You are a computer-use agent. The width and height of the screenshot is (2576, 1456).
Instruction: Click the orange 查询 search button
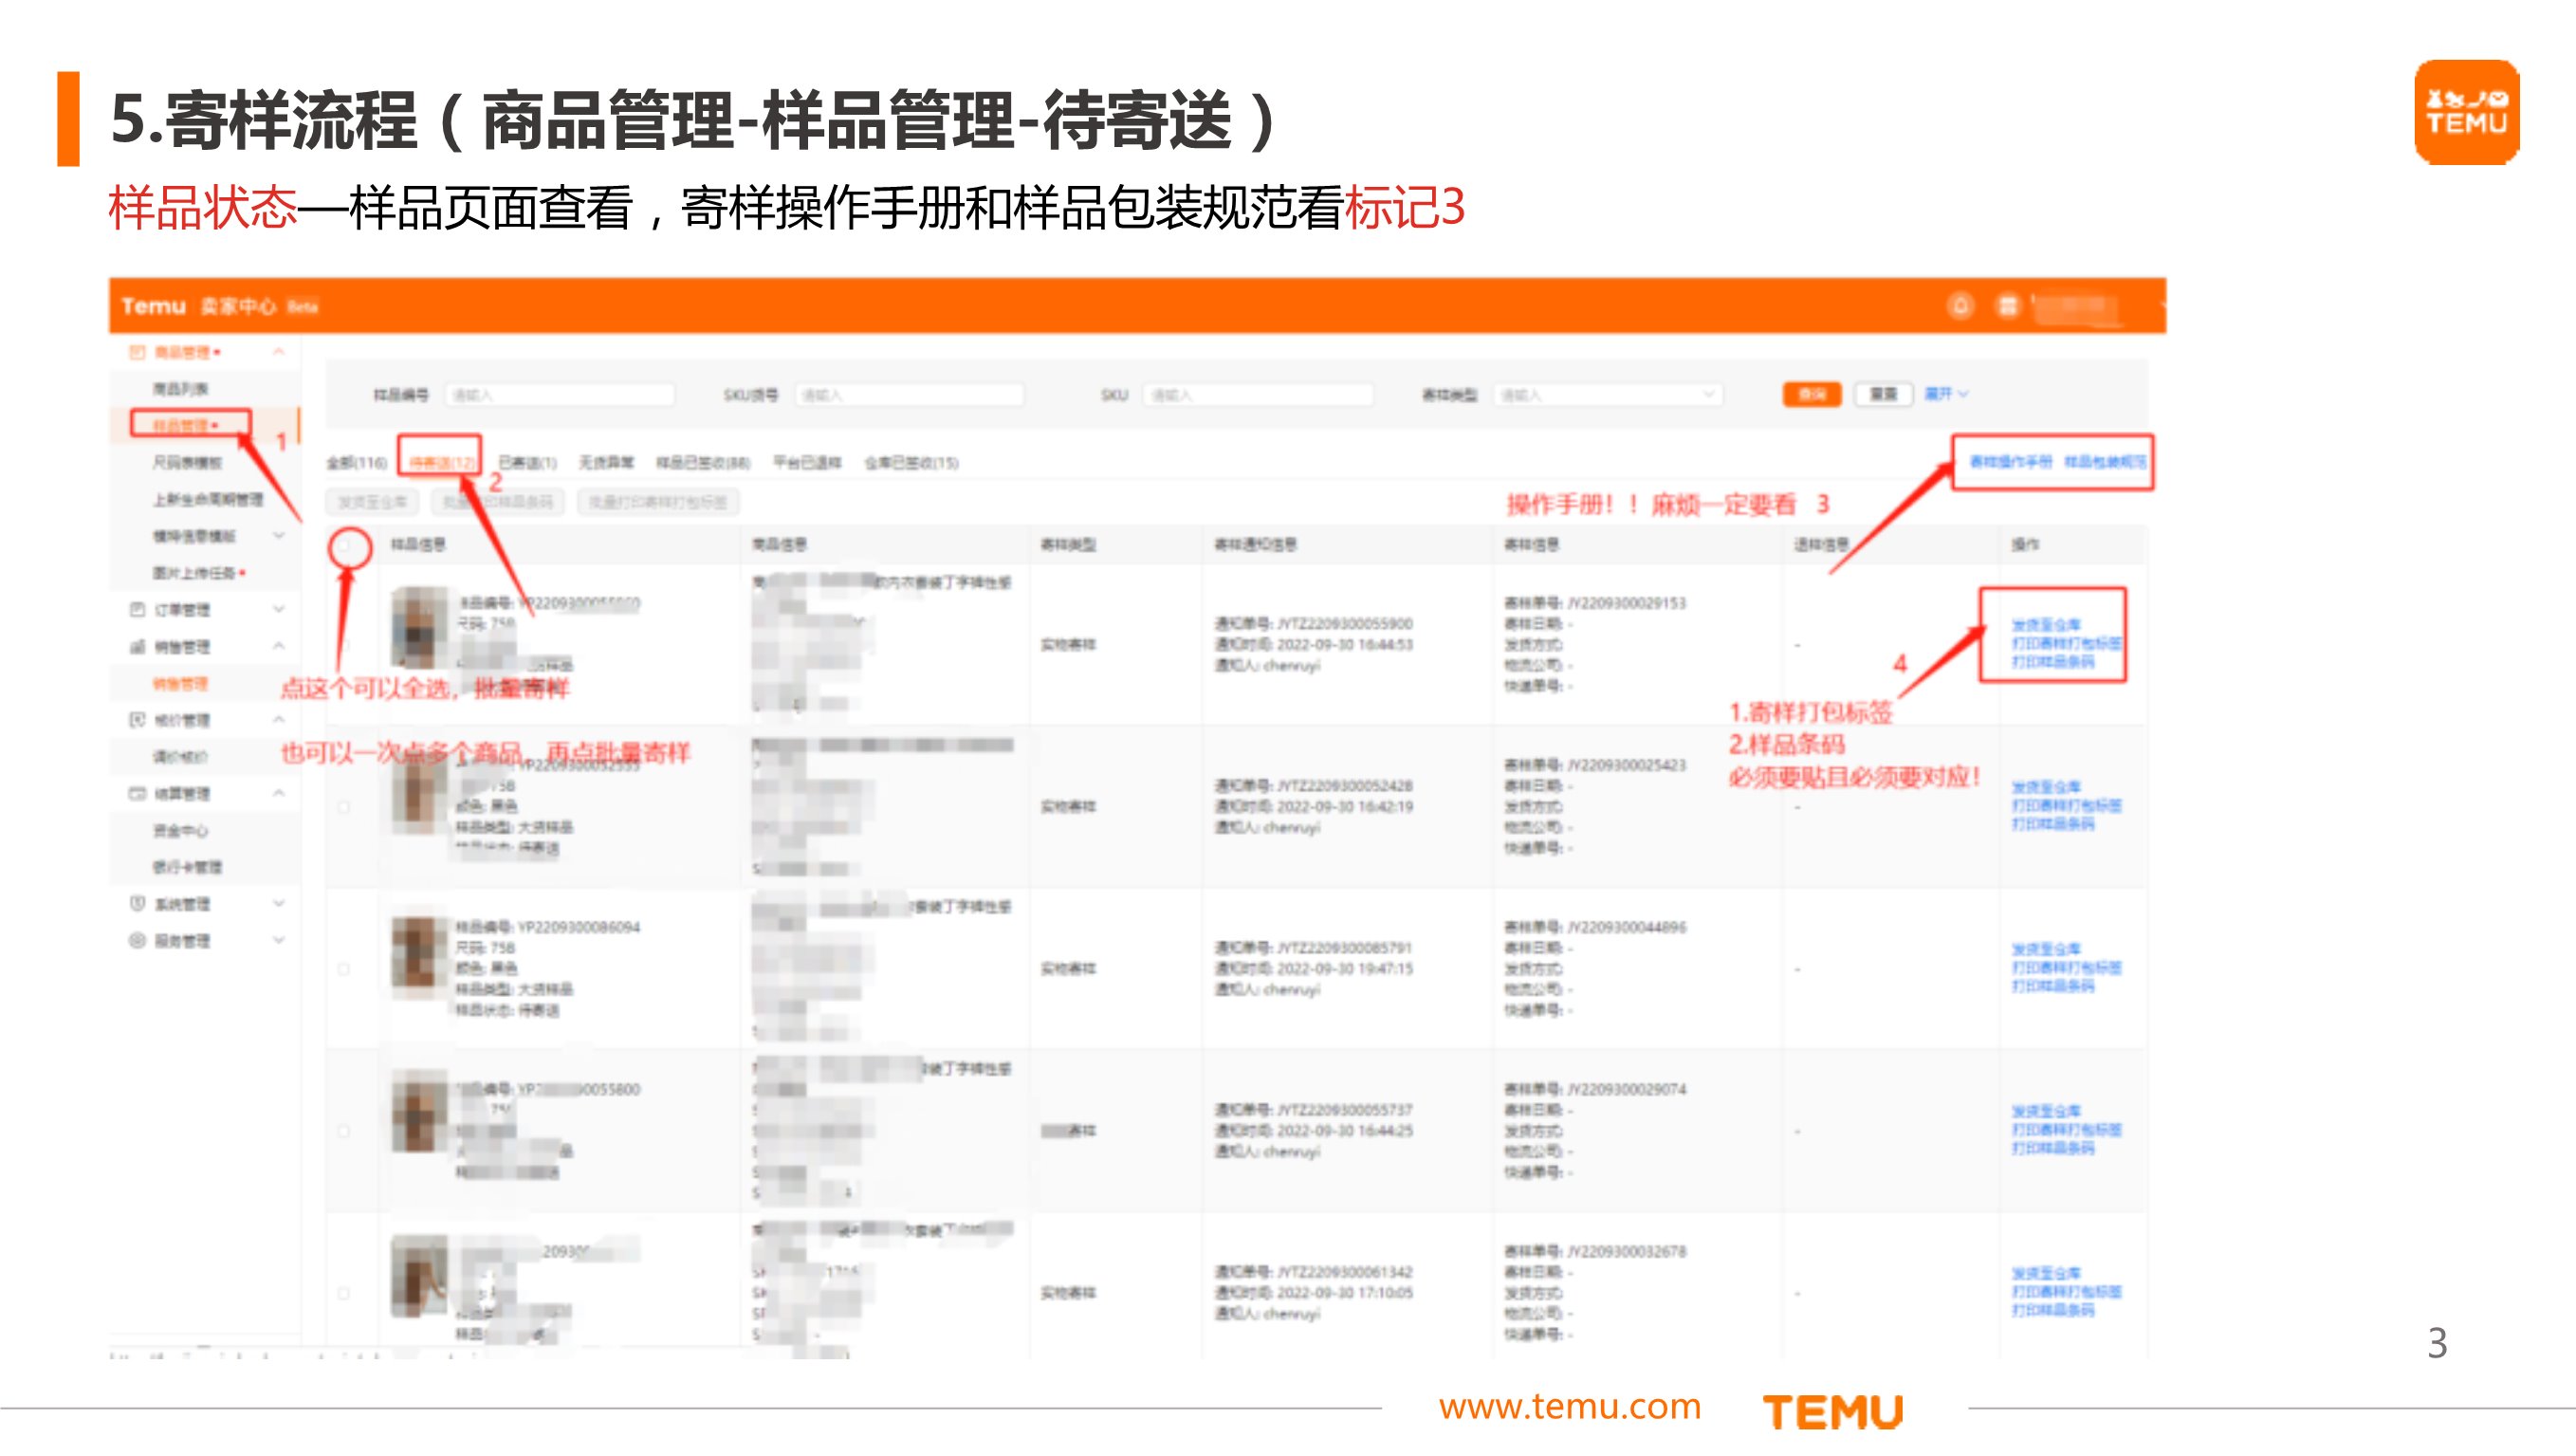pos(1812,394)
